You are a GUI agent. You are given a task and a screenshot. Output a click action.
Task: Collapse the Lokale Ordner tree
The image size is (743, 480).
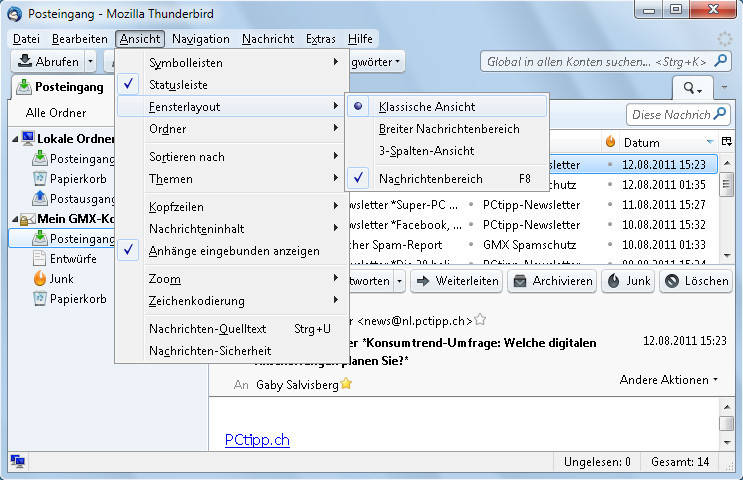(15, 139)
